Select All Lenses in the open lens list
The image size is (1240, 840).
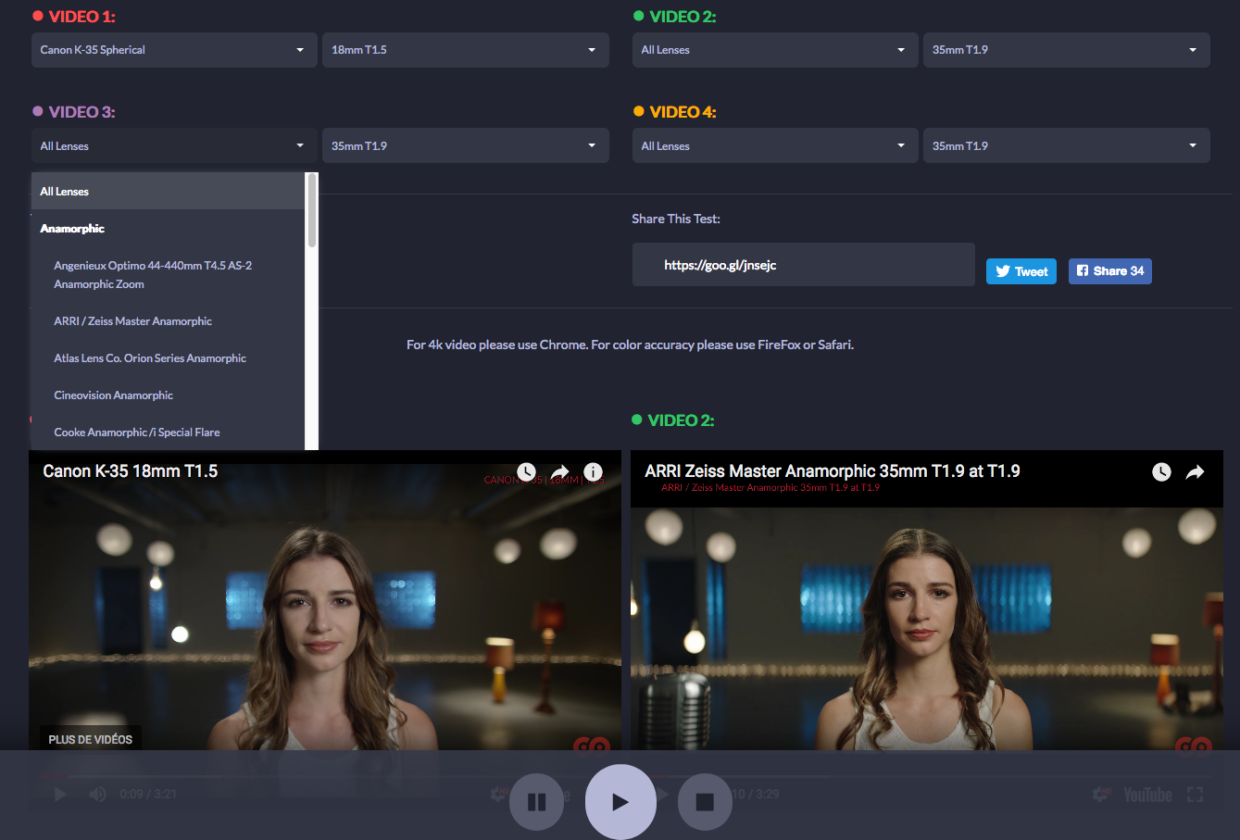pos(168,191)
